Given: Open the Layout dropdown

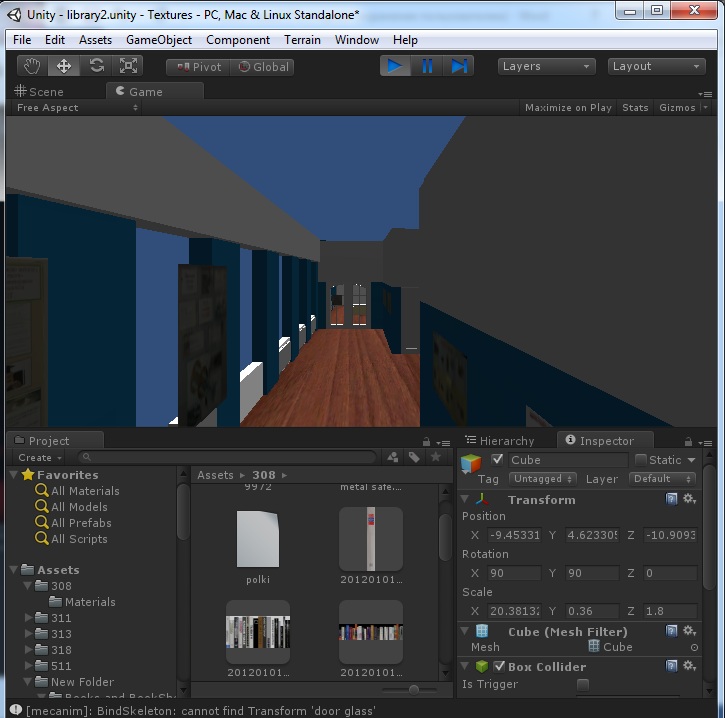Looking at the screenshot, I should [656, 66].
